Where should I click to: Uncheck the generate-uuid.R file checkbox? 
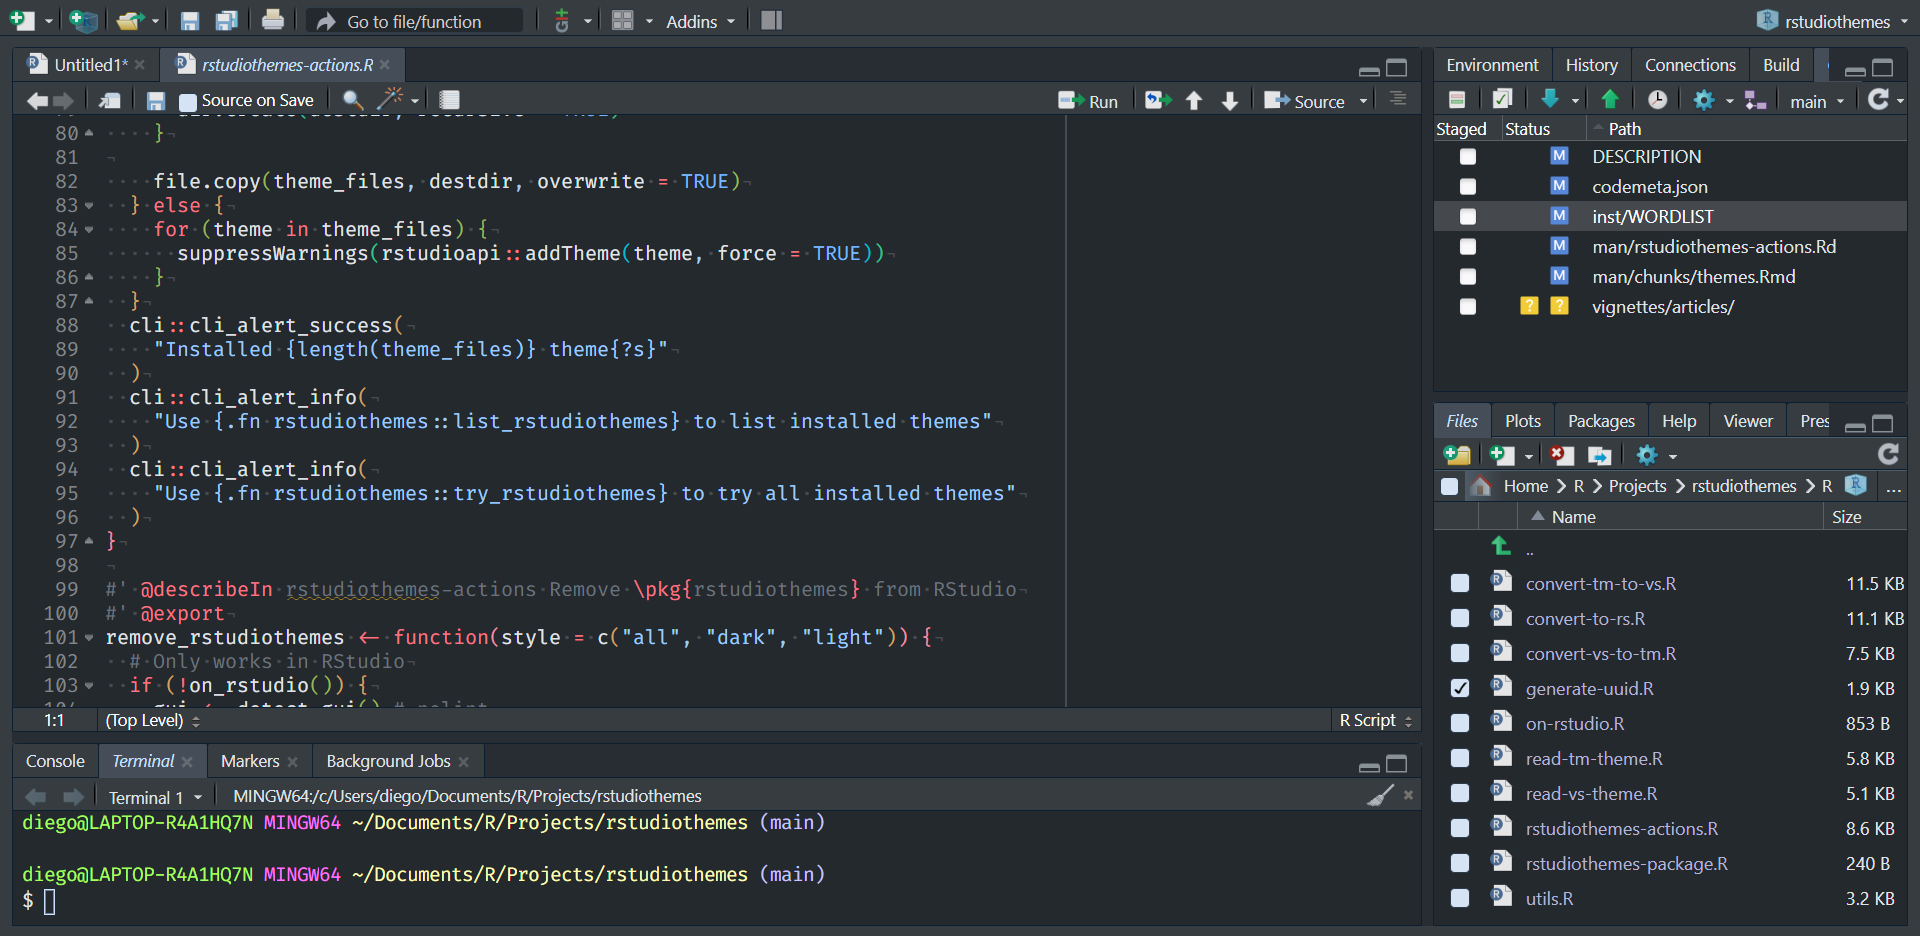click(1460, 689)
